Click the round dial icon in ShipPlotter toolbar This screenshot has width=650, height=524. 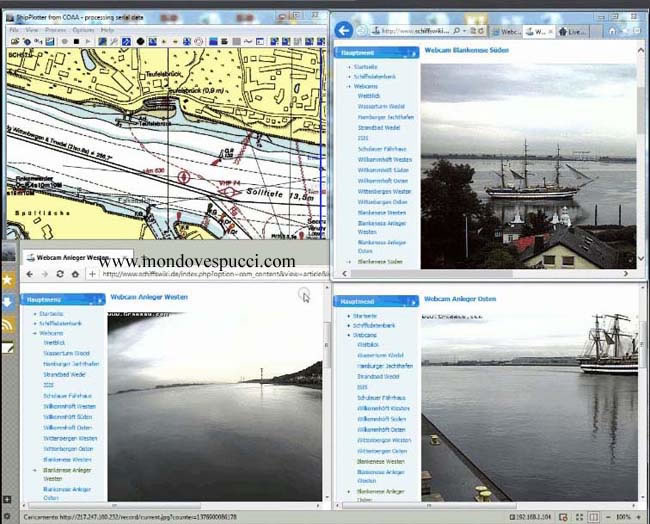(x=199, y=41)
